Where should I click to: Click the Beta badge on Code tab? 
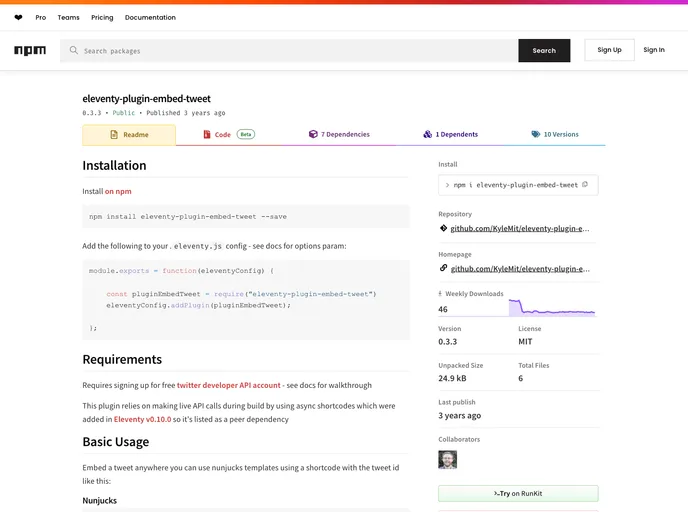(x=246, y=134)
